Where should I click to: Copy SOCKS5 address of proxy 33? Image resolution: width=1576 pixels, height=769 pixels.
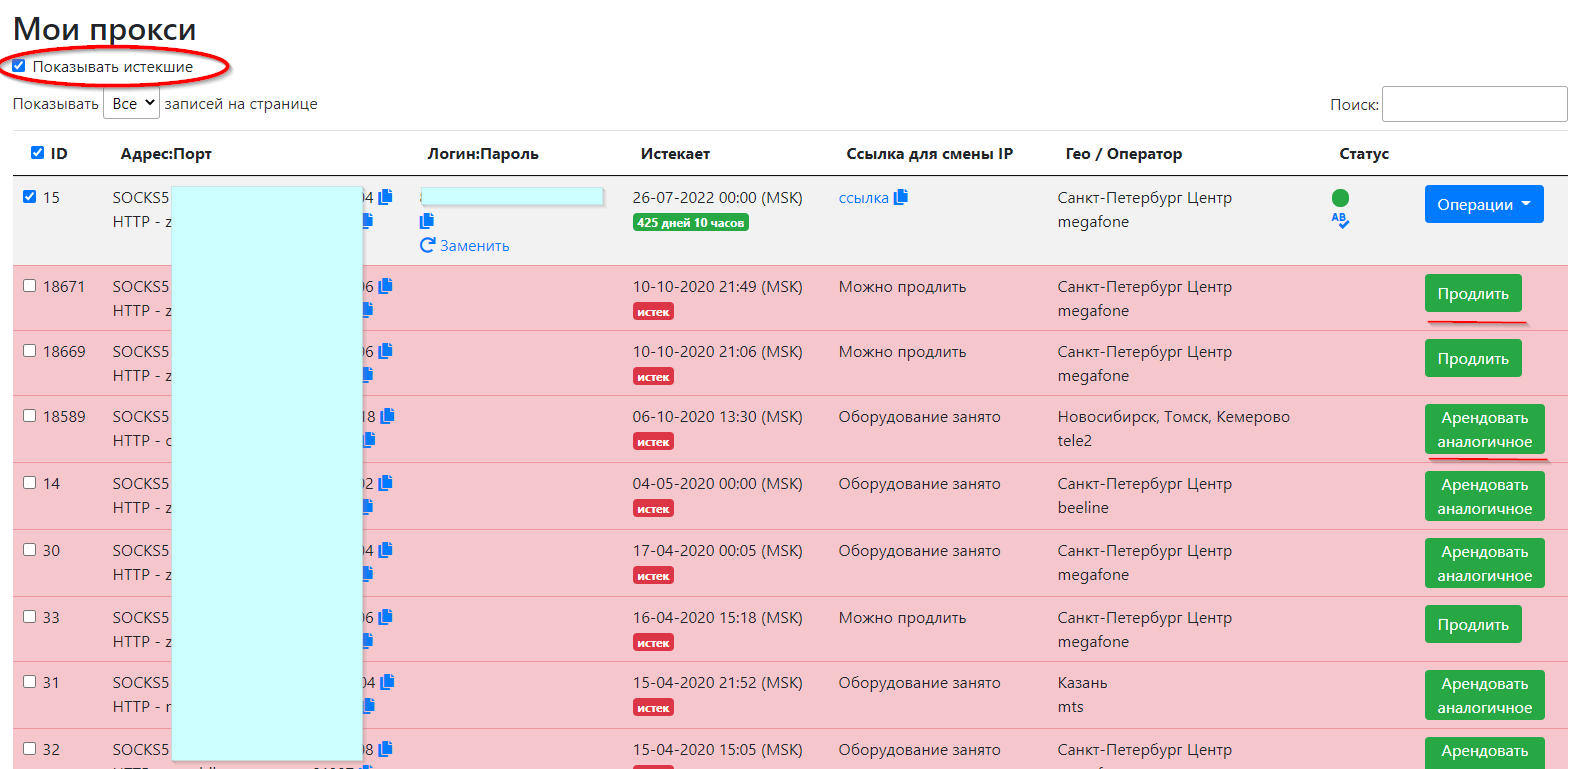click(x=385, y=617)
